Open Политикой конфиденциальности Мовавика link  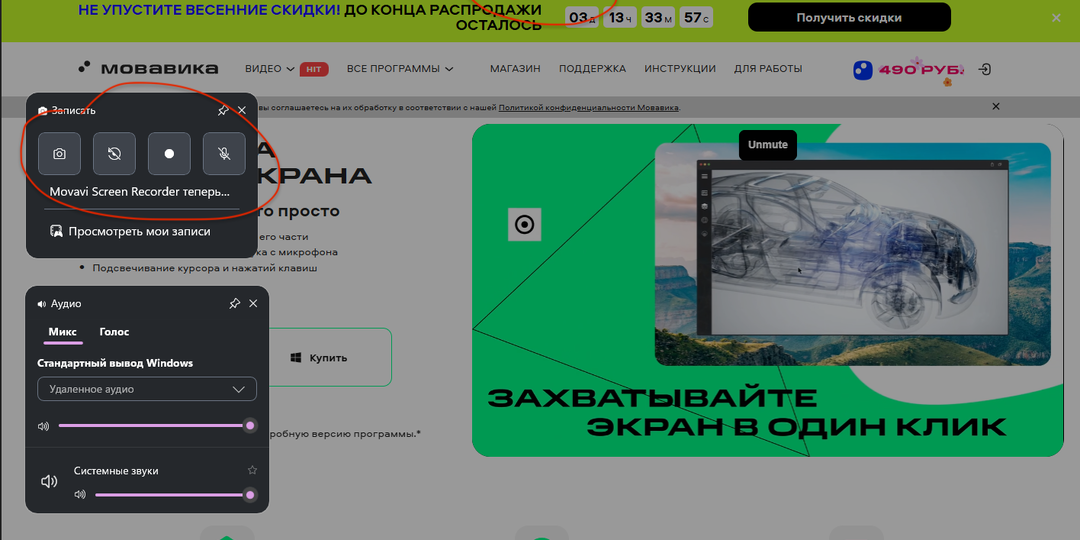(589, 107)
